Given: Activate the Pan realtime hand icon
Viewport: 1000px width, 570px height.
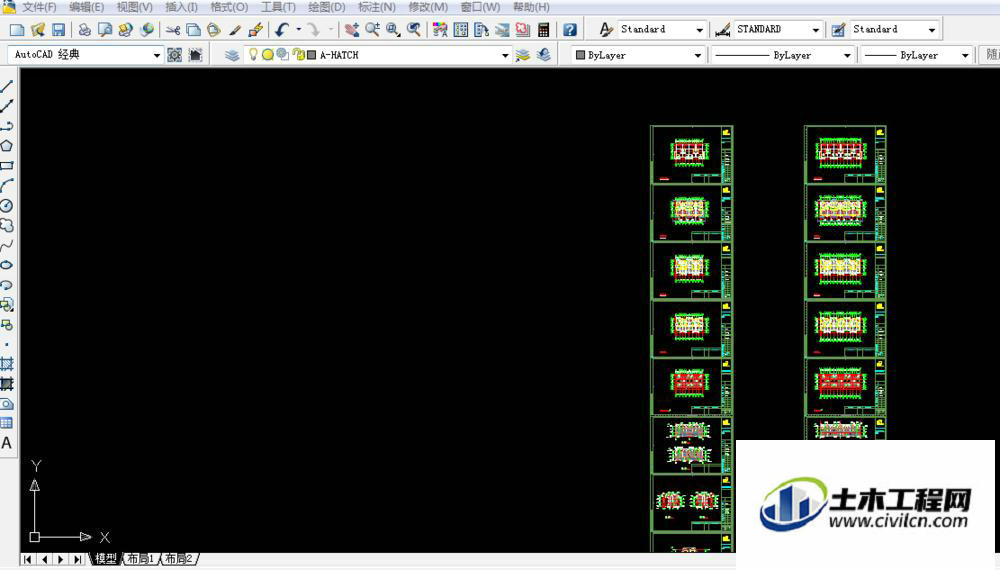Looking at the screenshot, I should coord(351,29).
